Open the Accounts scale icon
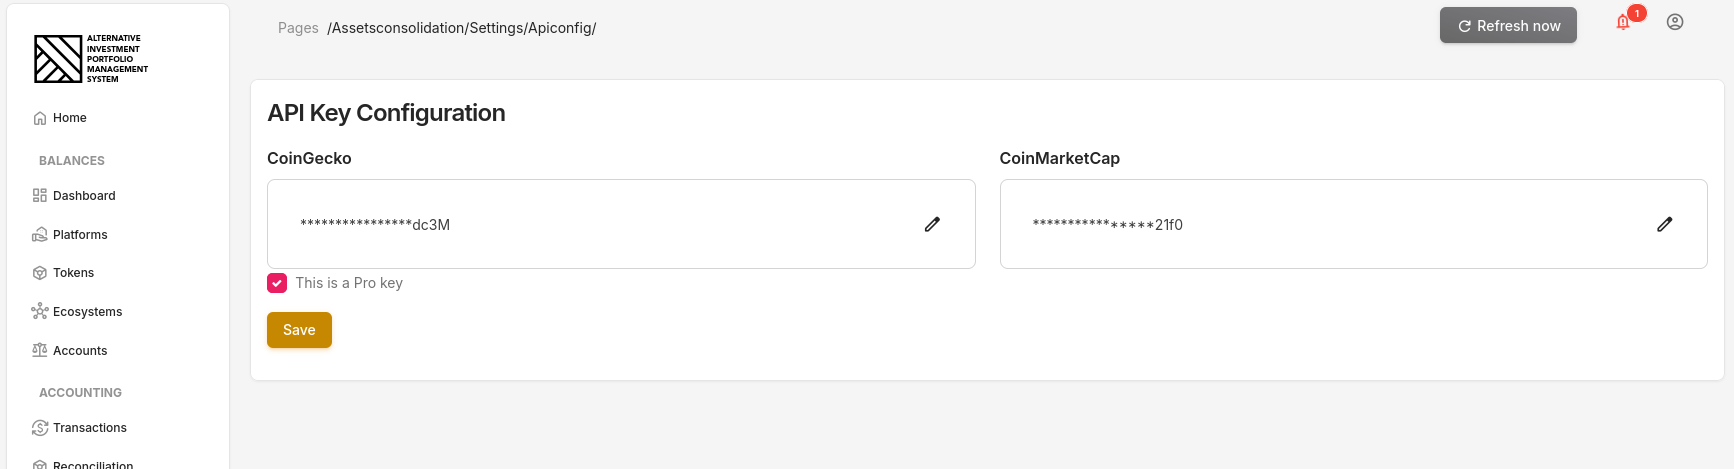 pyautogui.click(x=40, y=351)
